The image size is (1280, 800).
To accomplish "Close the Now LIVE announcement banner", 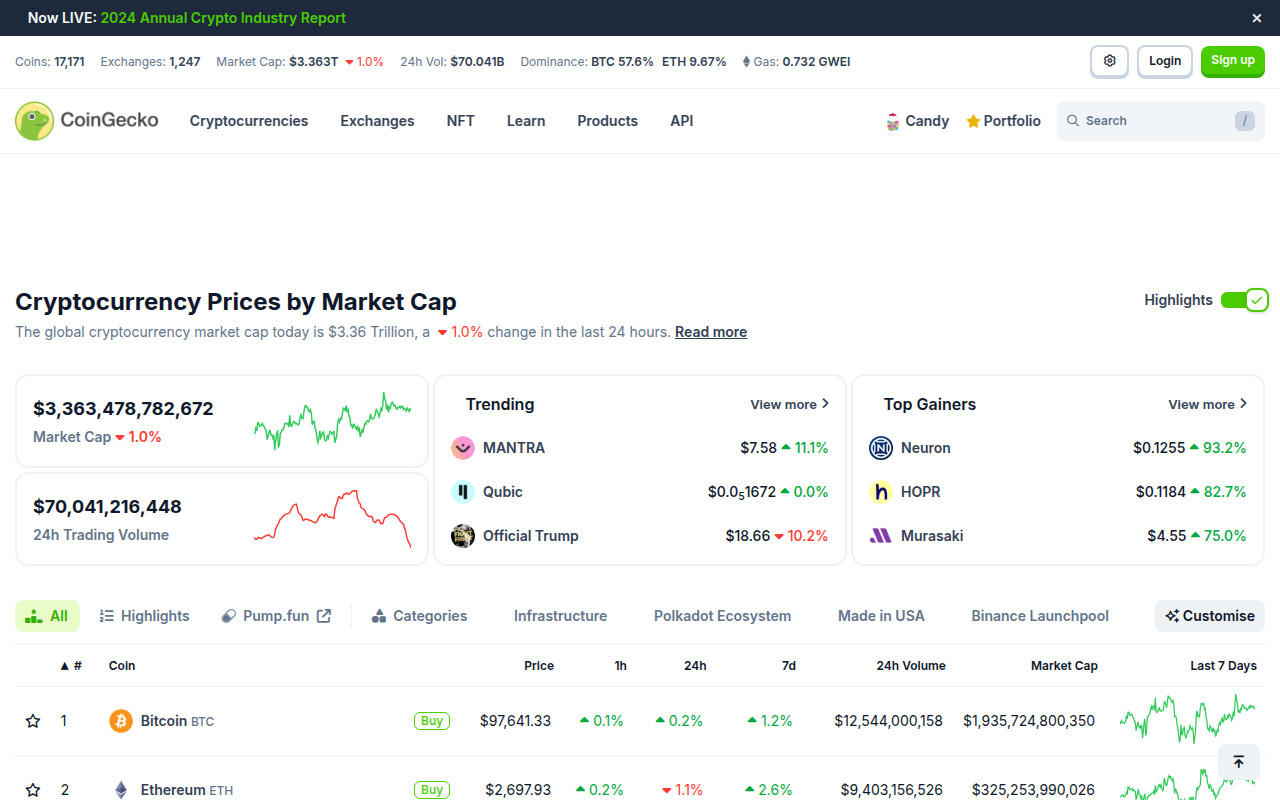I will [x=1257, y=18].
